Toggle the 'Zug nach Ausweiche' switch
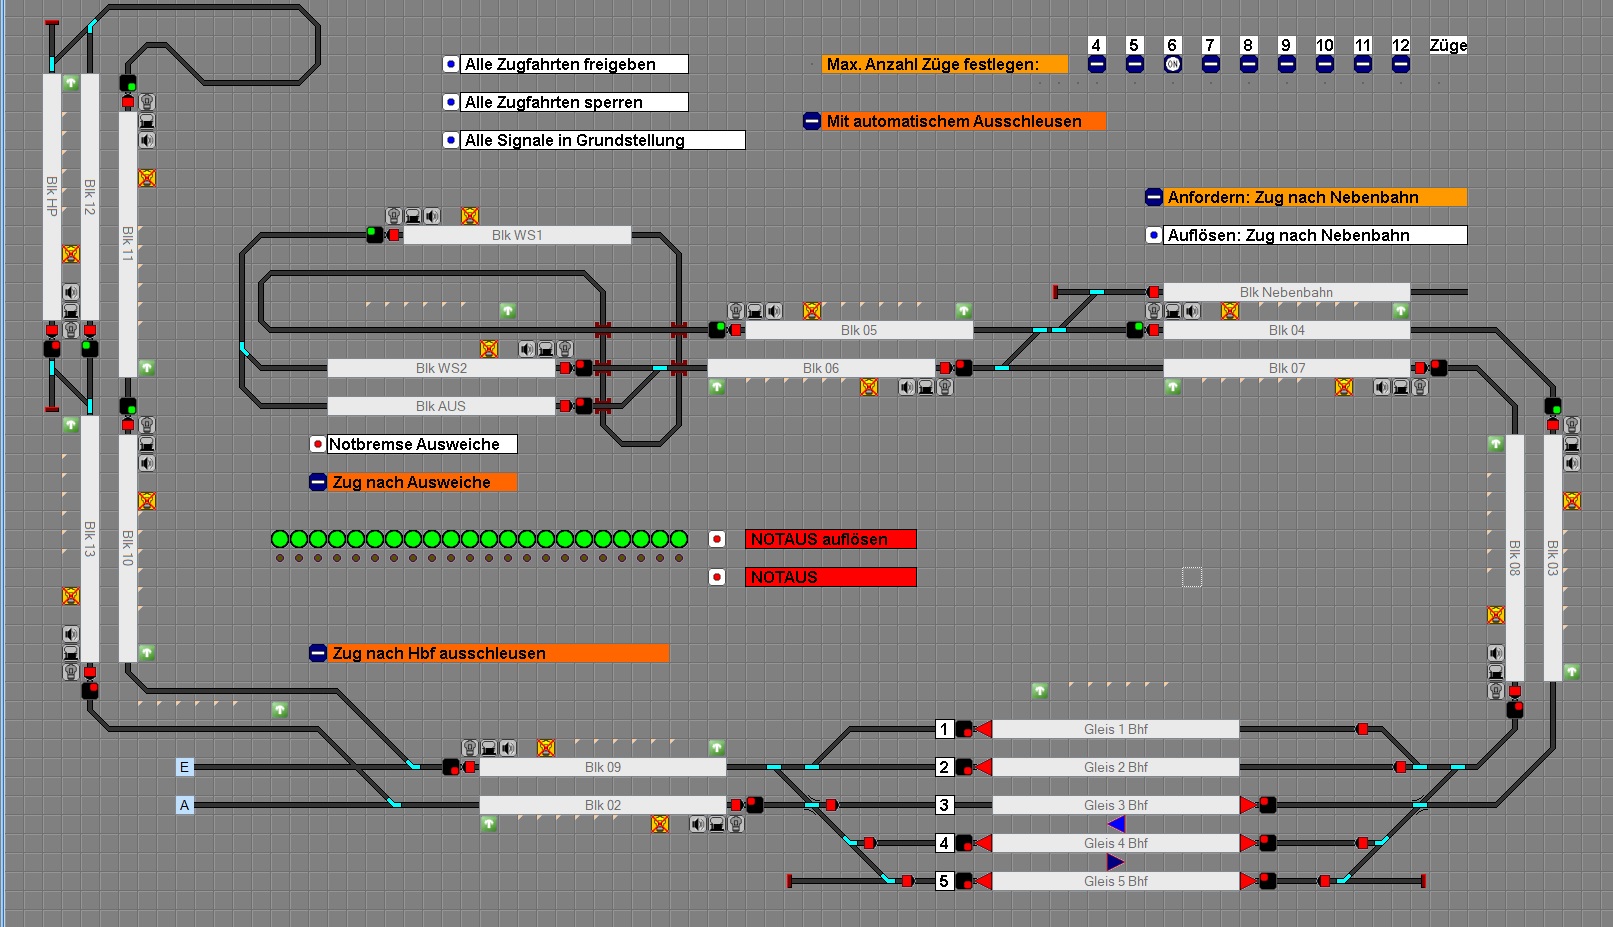 pos(318,482)
